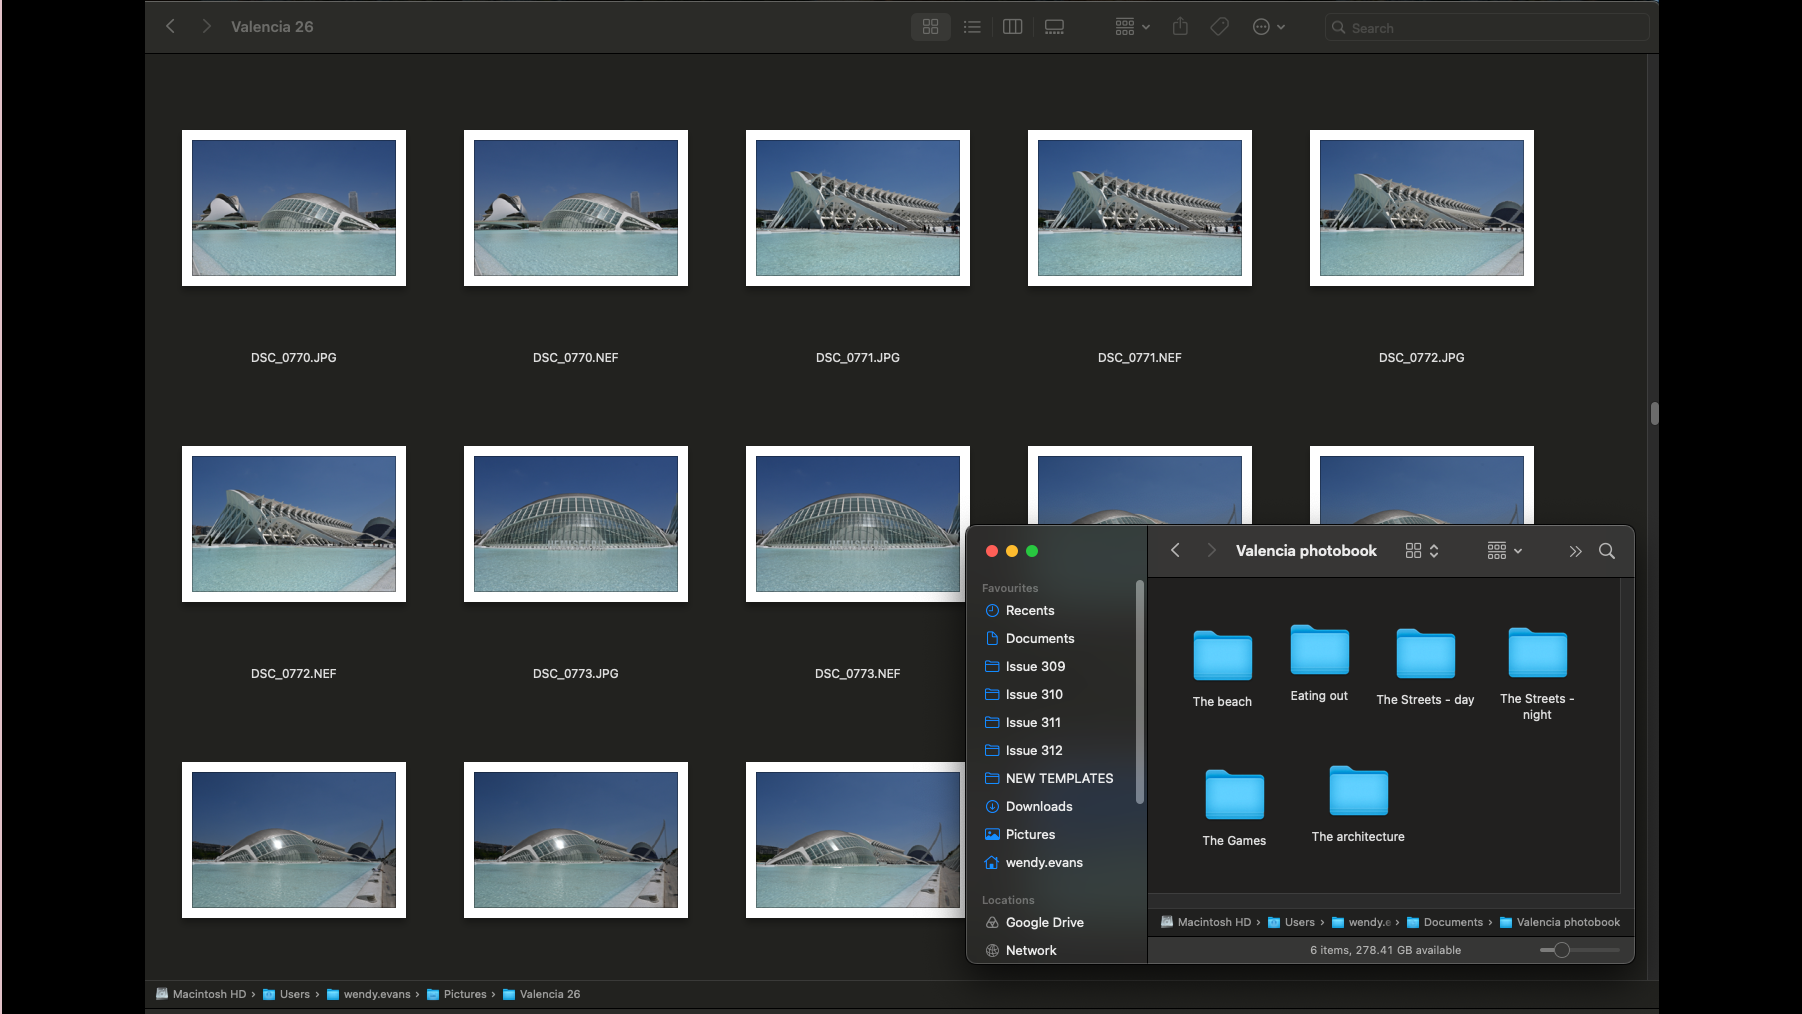Image resolution: width=1802 pixels, height=1014 pixels.
Task: Go forward in the Valencia 26 window
Action: [206, 27]
